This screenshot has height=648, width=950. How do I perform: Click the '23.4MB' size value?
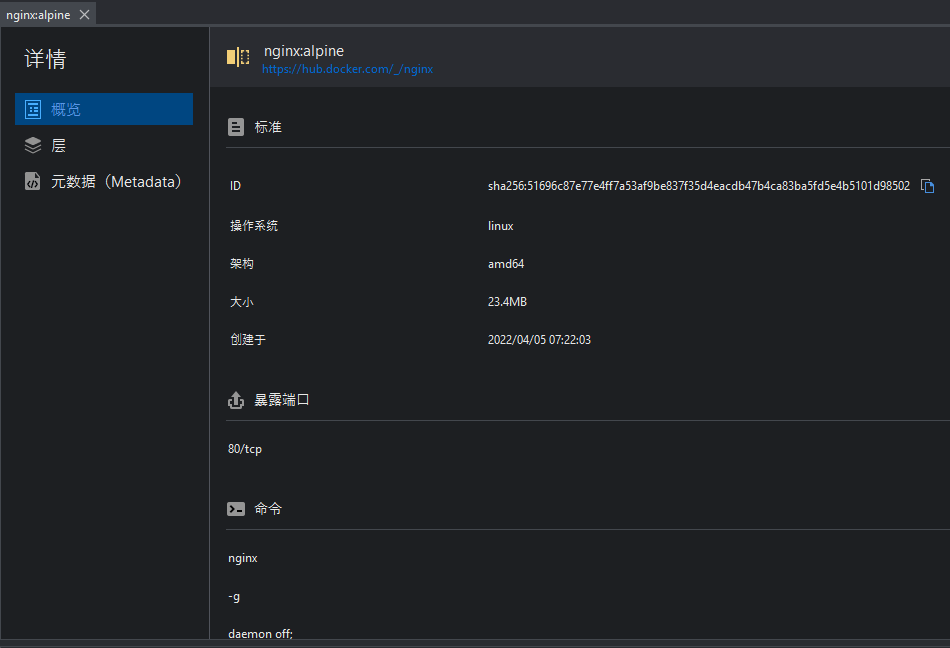pos(507,302)
